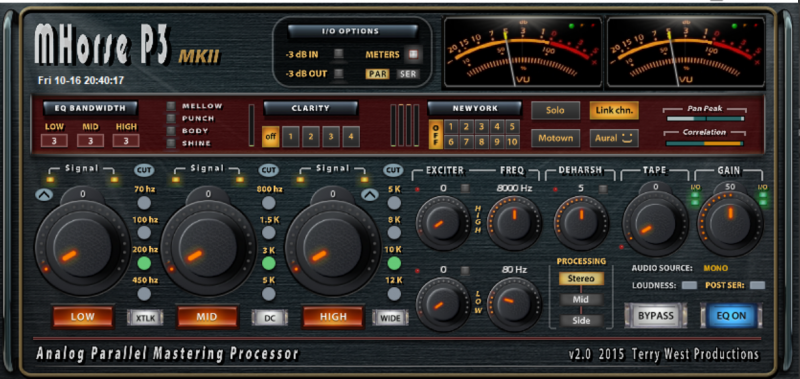This screenshot has width=800, height=379.
Task: Toggle the -3 dB OUT switch
Action: pyautogui.click(x=339, y=74)
